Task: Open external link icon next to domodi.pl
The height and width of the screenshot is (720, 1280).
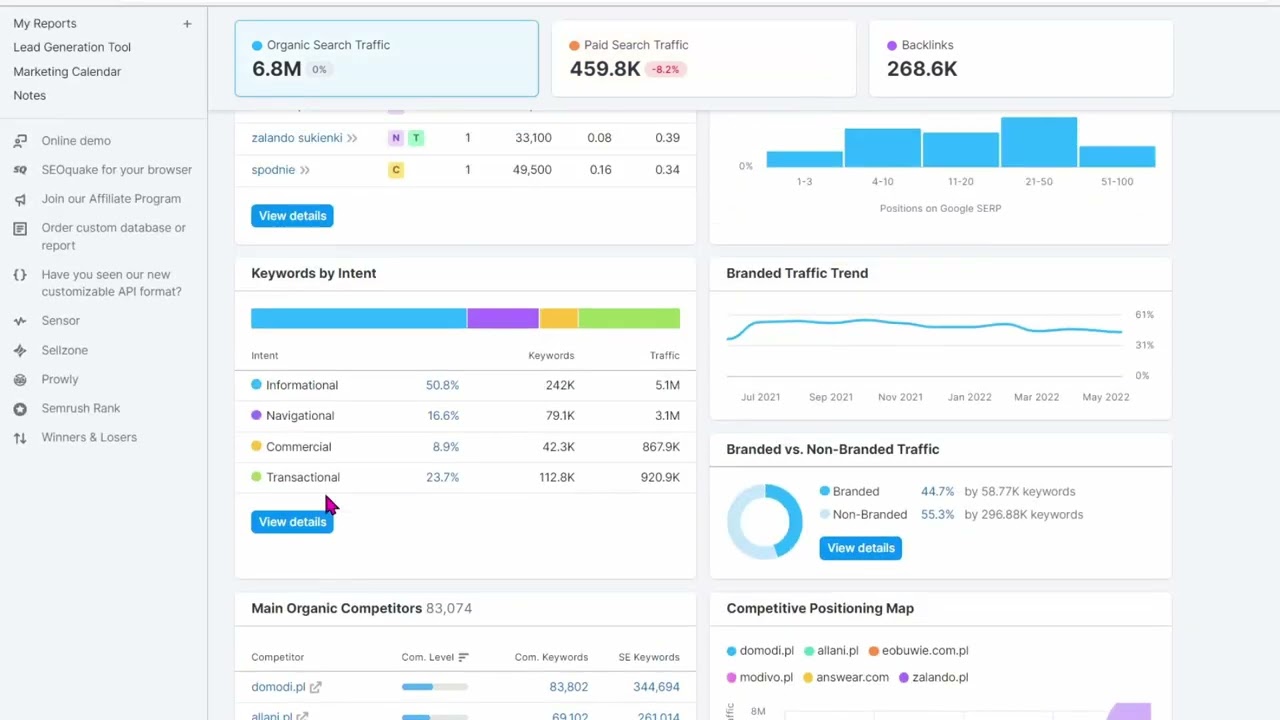Action: [316, 687]
